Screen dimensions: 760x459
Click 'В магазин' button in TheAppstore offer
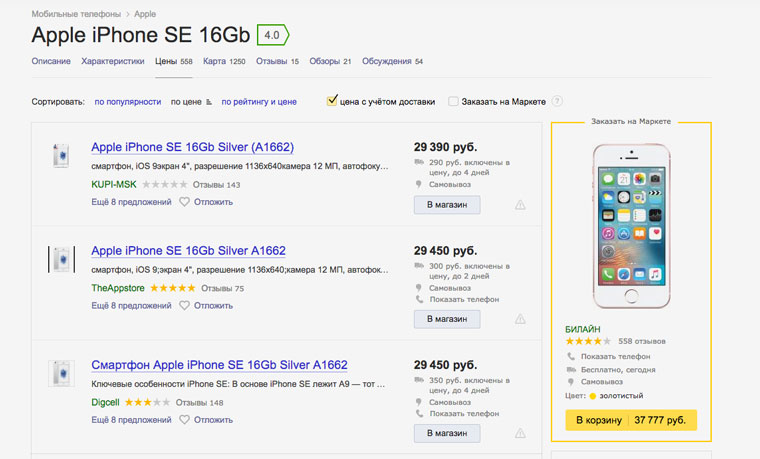click(447, 319)
